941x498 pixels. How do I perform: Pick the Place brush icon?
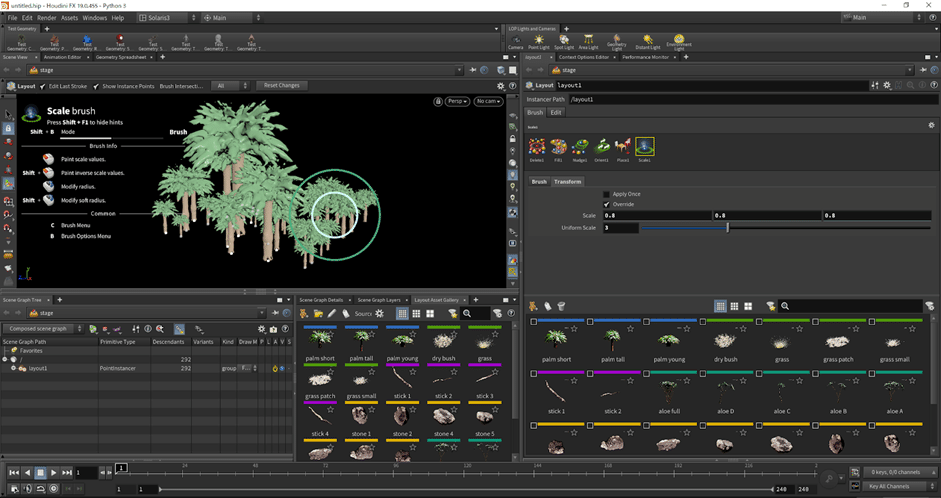pyautogui.click(x=623, y=148)
